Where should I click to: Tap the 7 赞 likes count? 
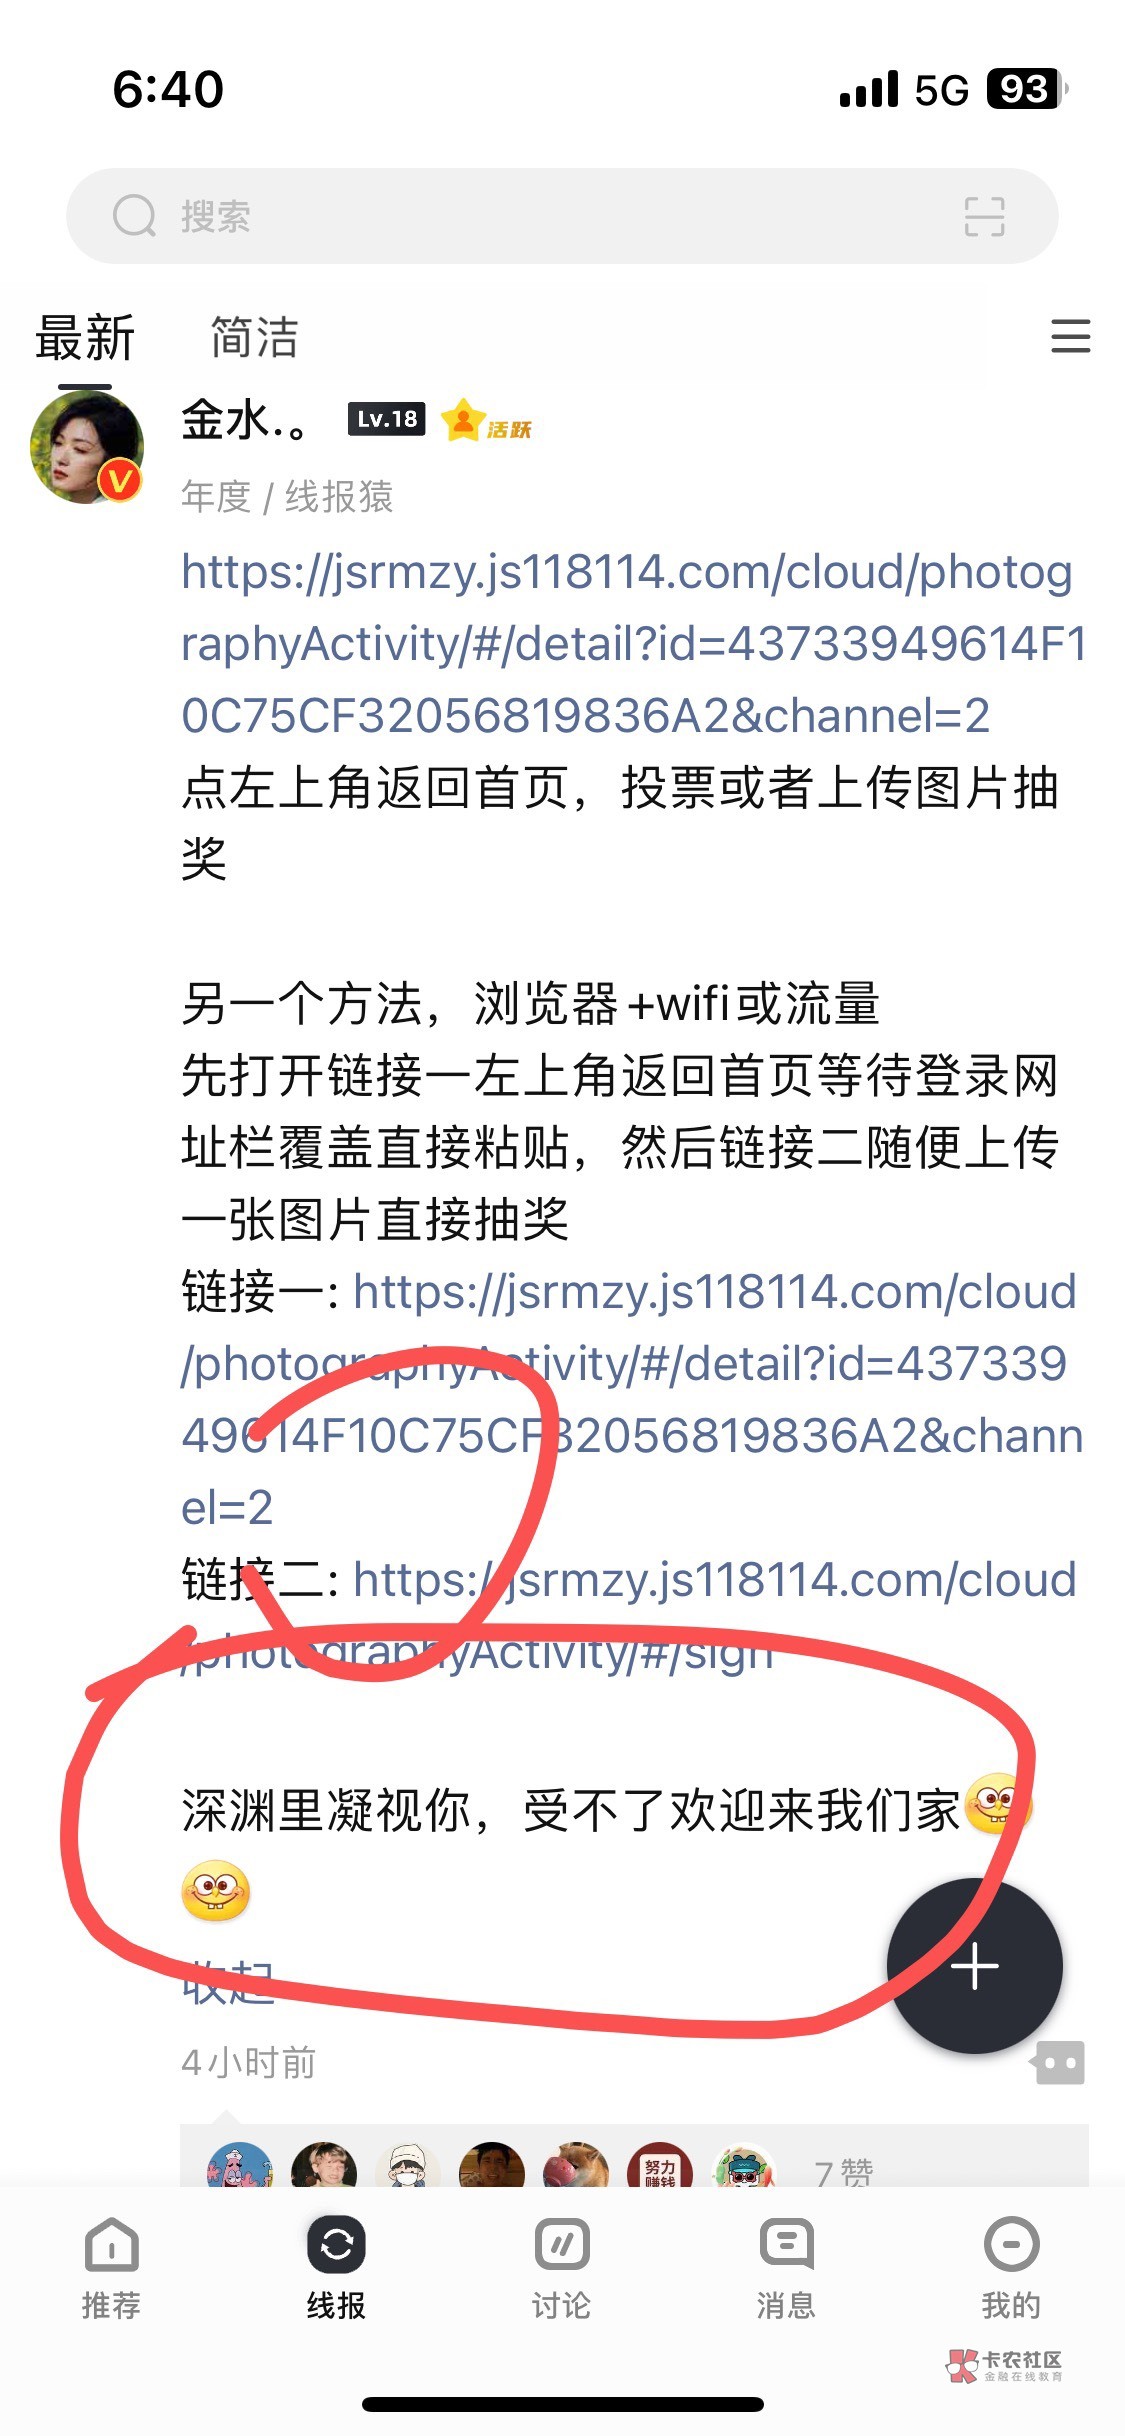843,2172
